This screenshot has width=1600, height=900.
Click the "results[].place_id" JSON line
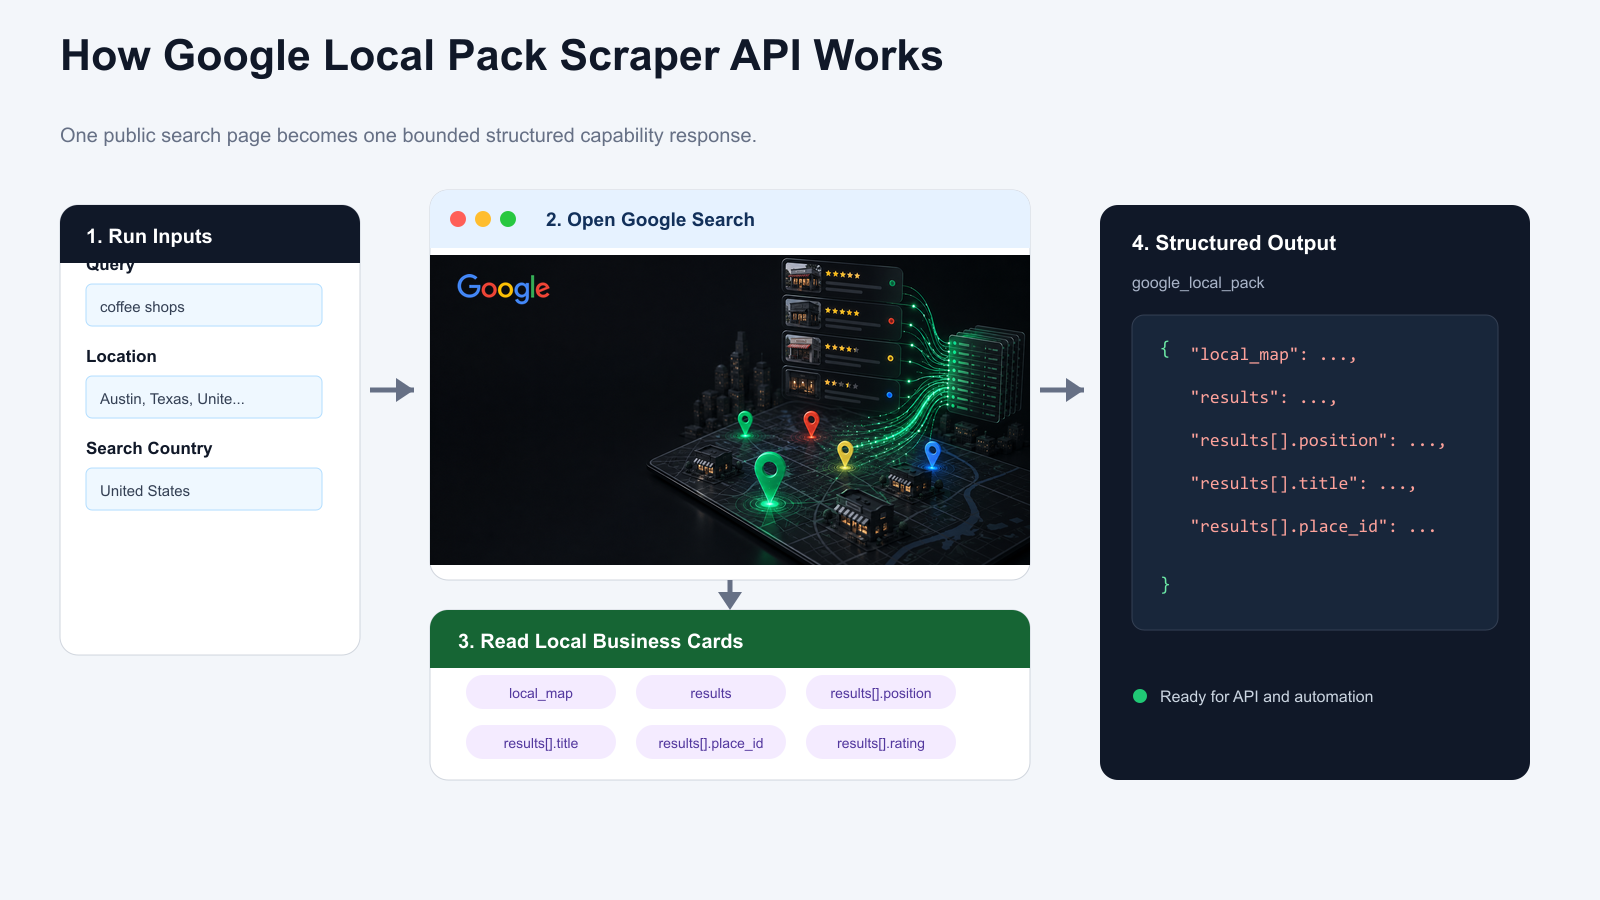click(x=1313, y=527)
